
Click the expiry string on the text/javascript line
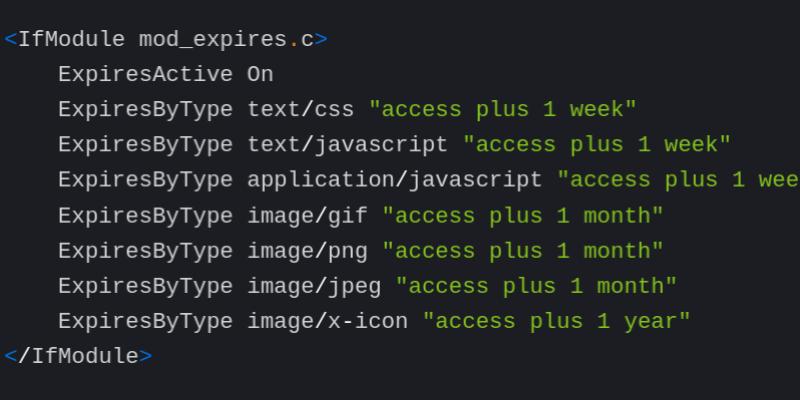click(x=597, y=145)
